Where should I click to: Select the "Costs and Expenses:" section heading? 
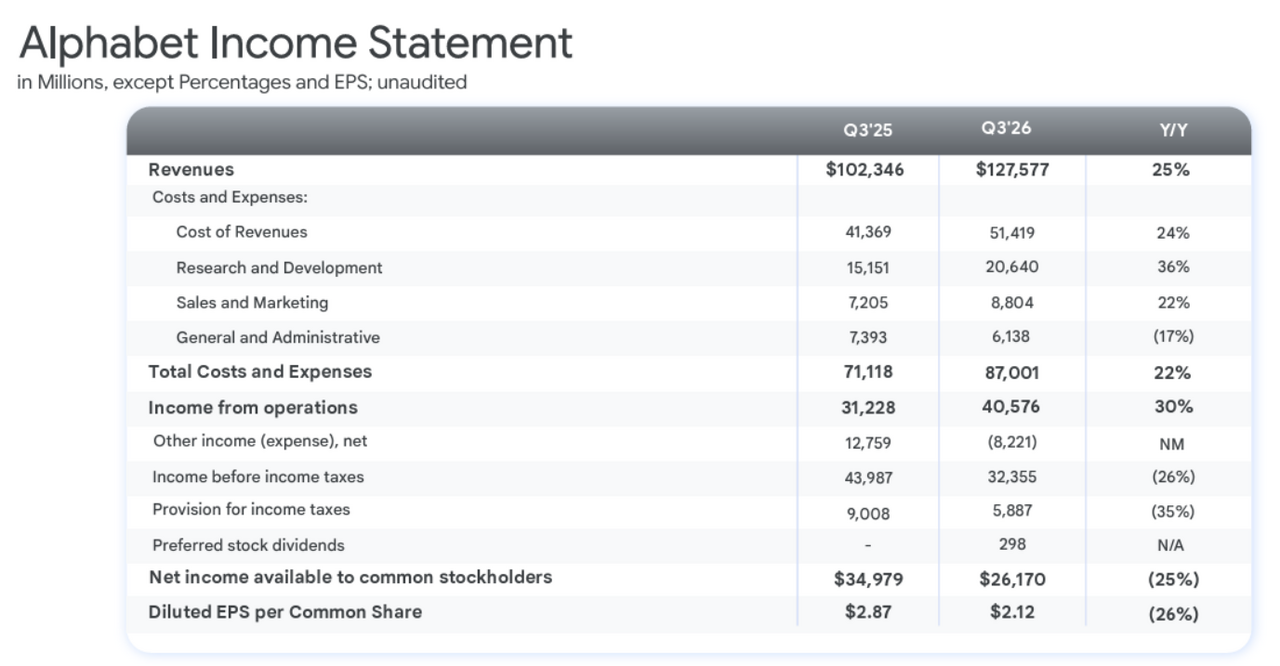coord(230,197)
